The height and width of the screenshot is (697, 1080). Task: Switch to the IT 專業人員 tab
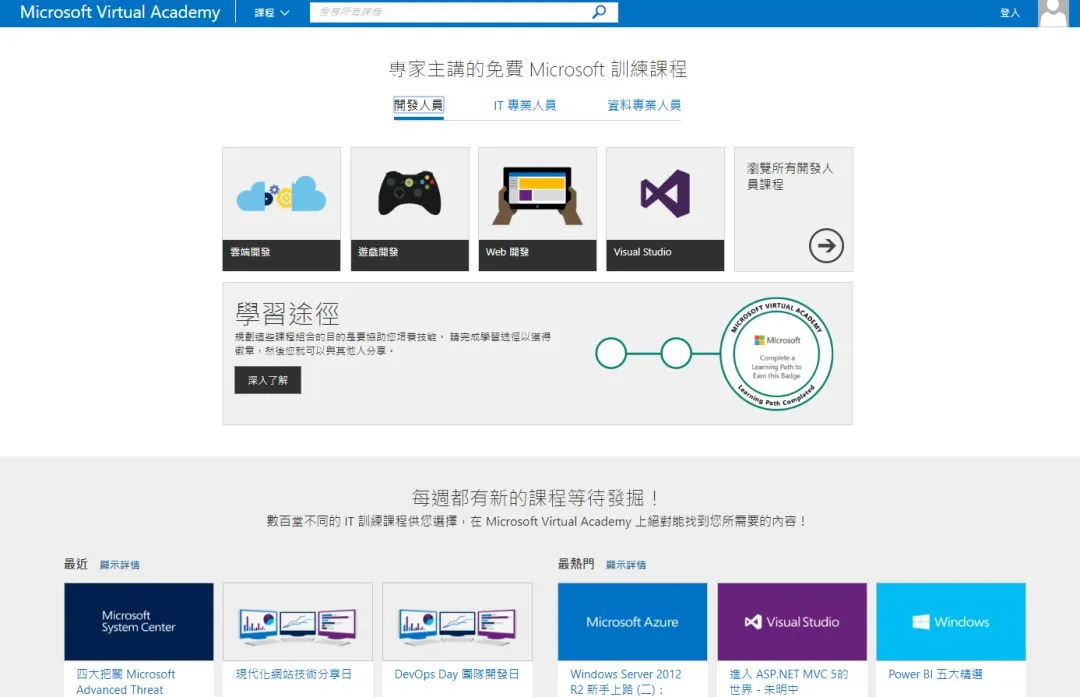point(524,105)
